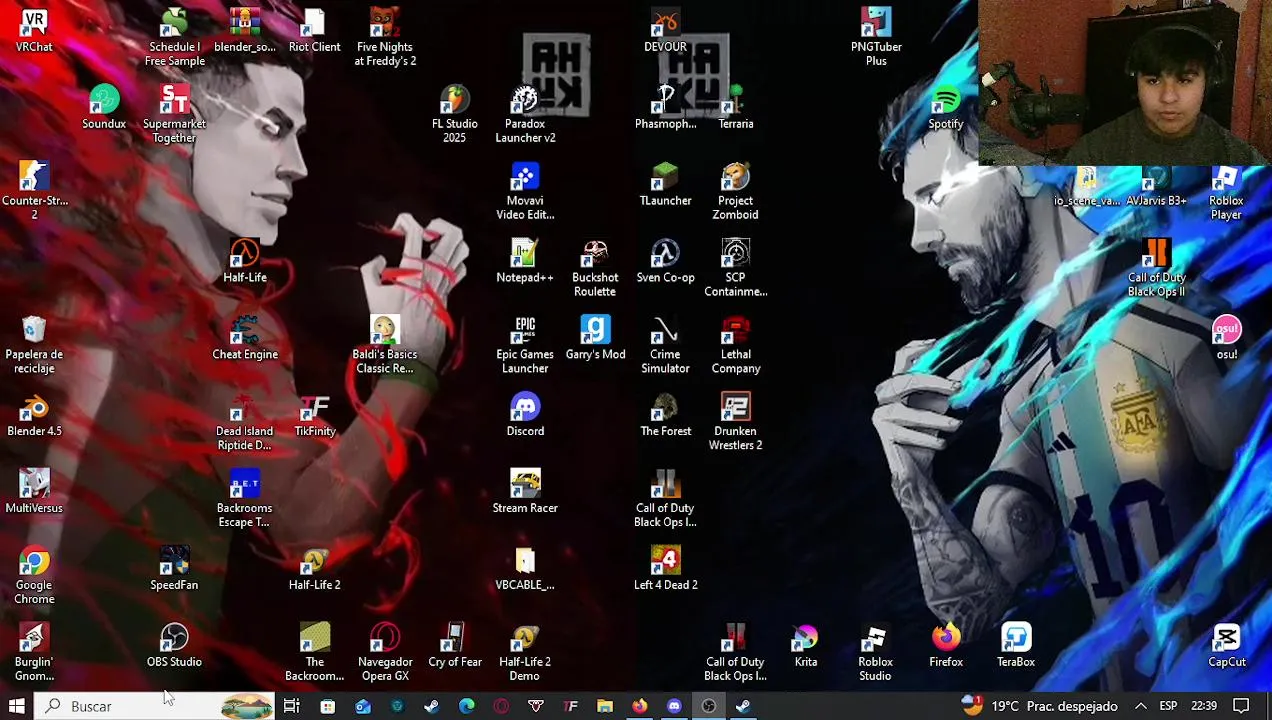
Task: Select the Project Zomboid icon
Action: point(735,192)
